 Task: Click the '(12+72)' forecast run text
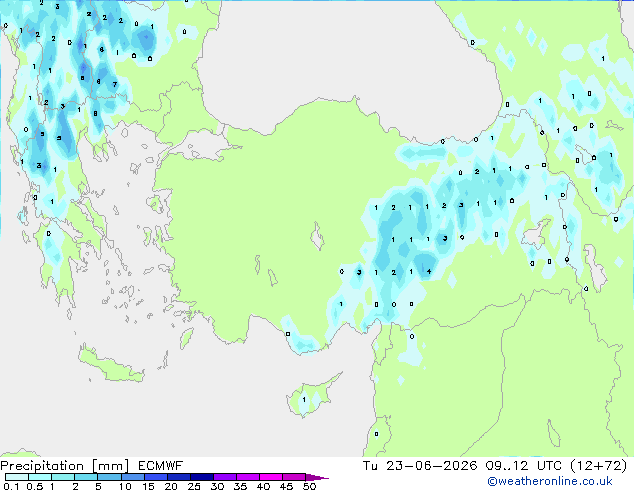[x=598, y=466]
